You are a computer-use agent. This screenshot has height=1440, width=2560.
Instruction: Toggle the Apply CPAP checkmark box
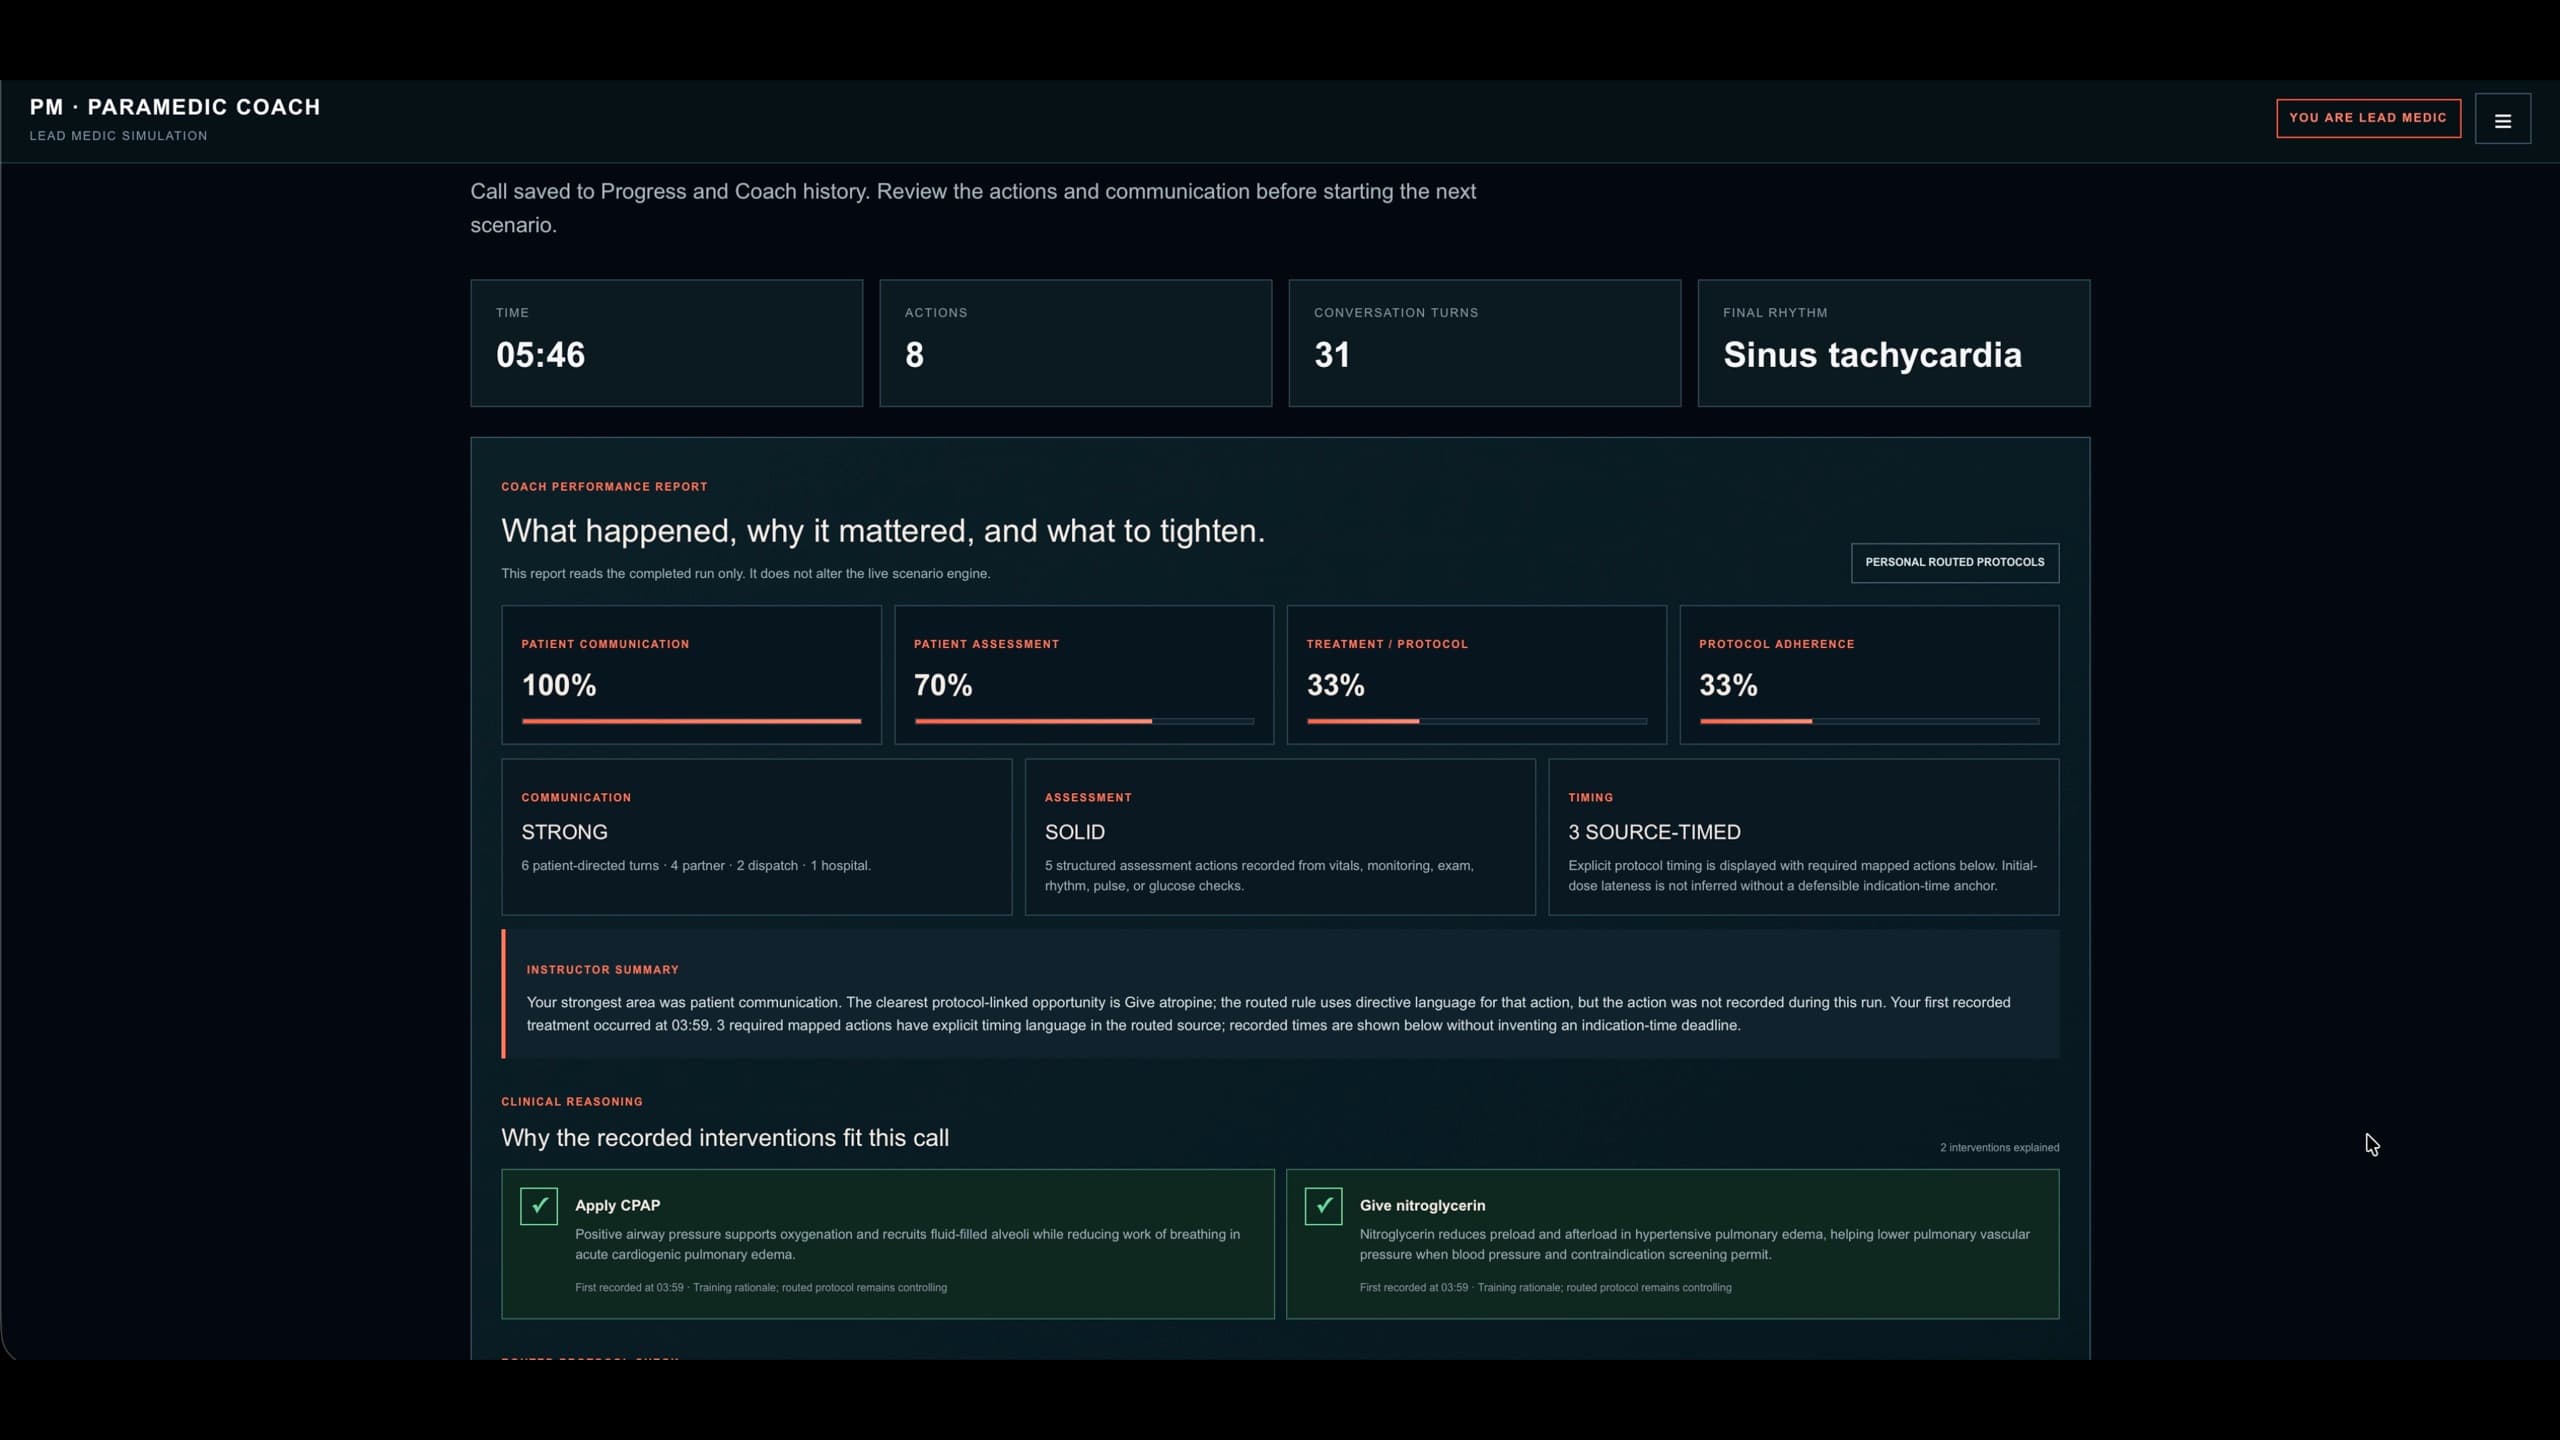(x=539, y=1206)
